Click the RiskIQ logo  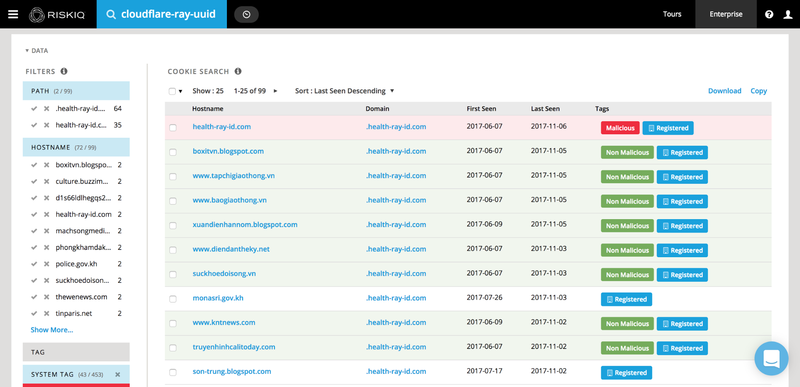(x=57, y=14)
